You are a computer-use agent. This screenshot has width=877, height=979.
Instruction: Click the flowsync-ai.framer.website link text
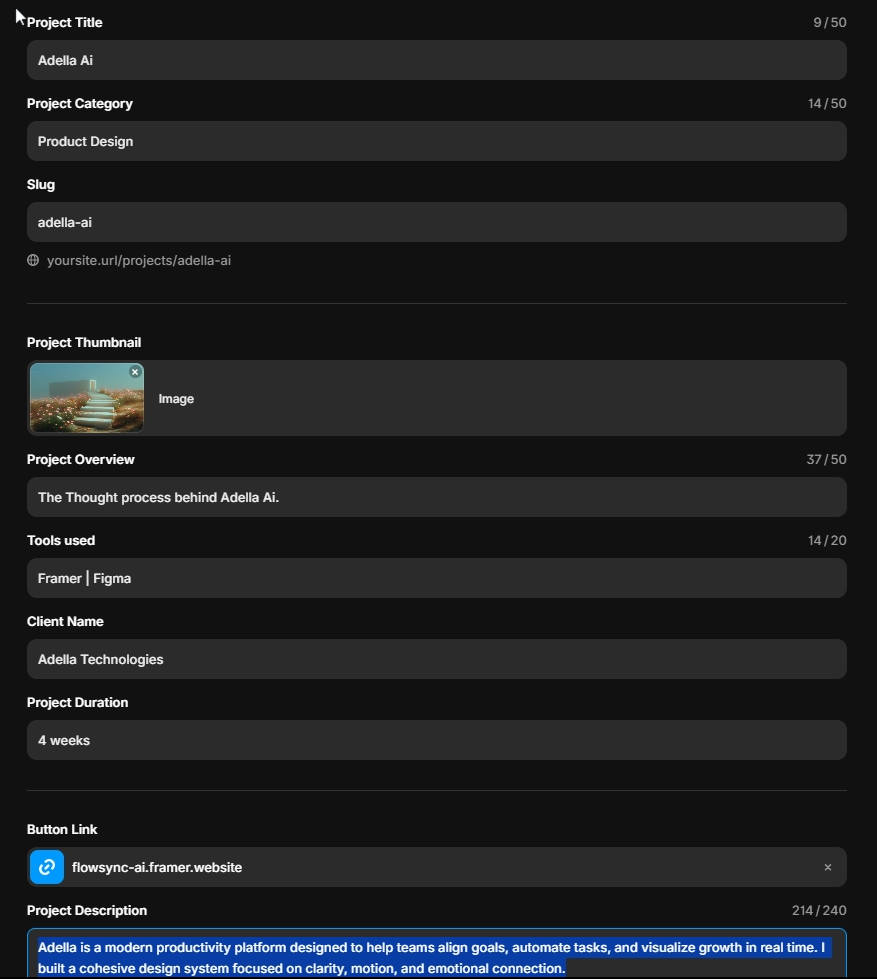[x=157, y=867]
